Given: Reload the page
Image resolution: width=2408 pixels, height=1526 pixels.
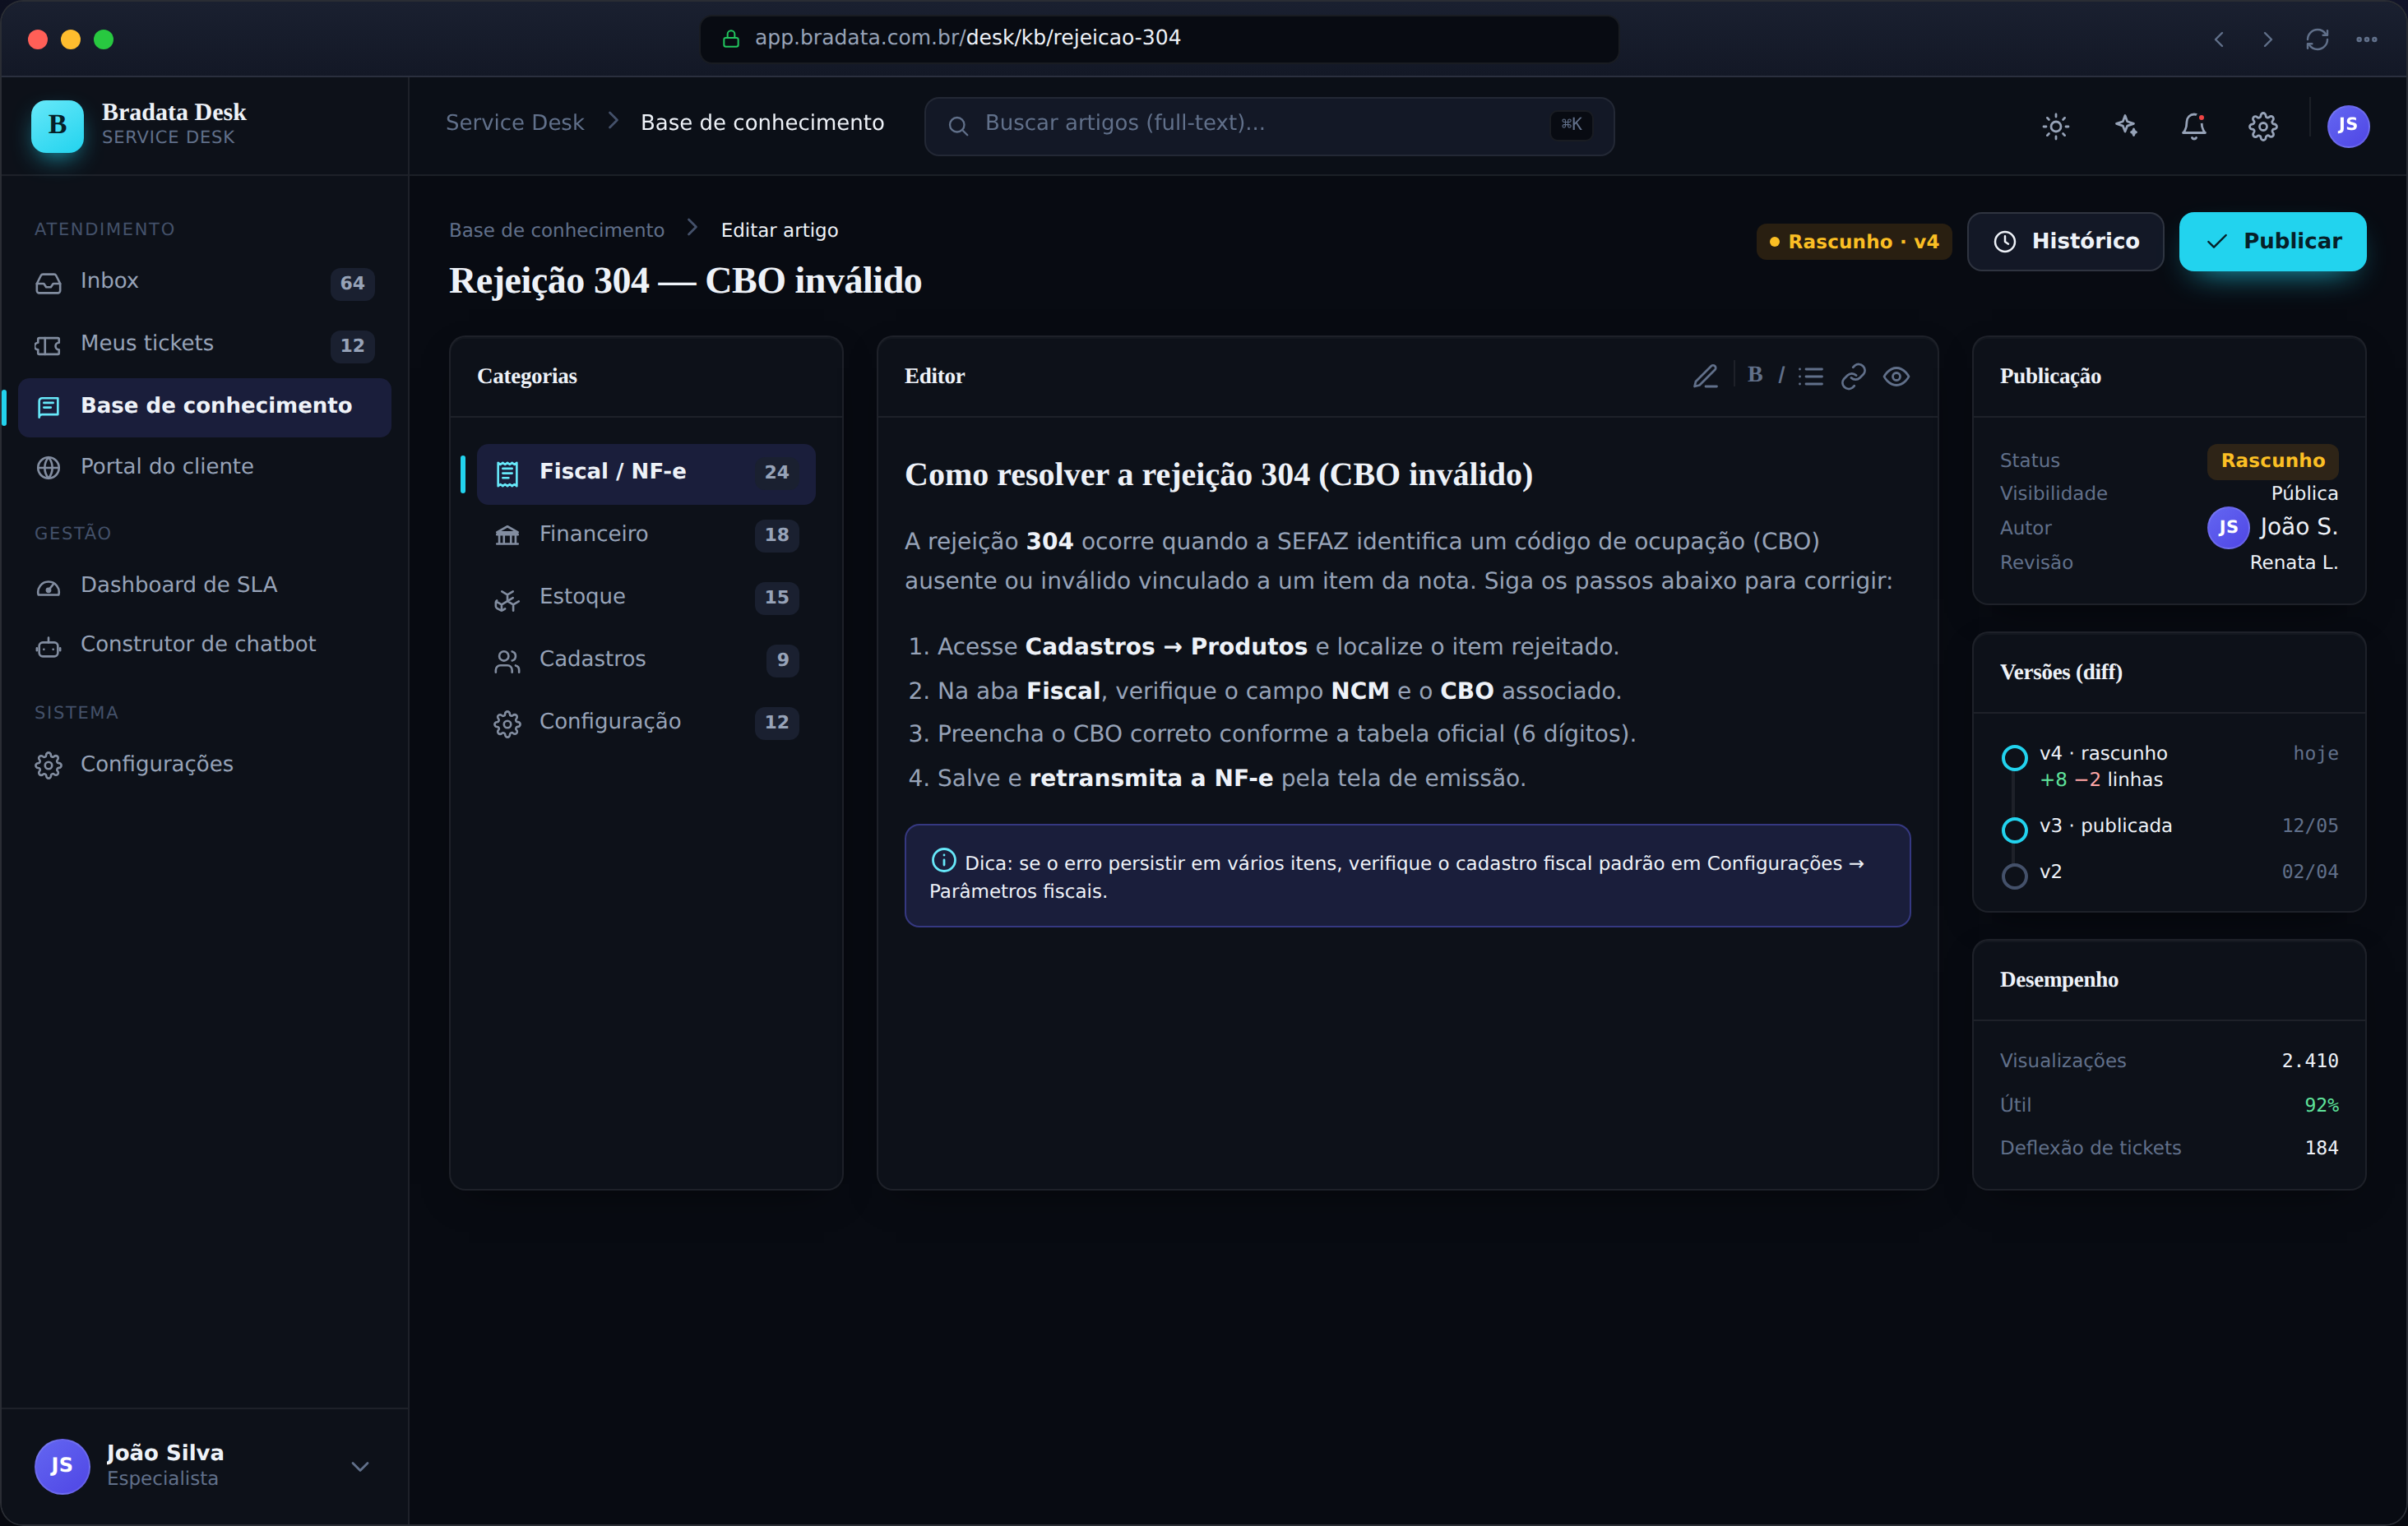Looking at the screenshot, I should click(x=2316, y=39).
